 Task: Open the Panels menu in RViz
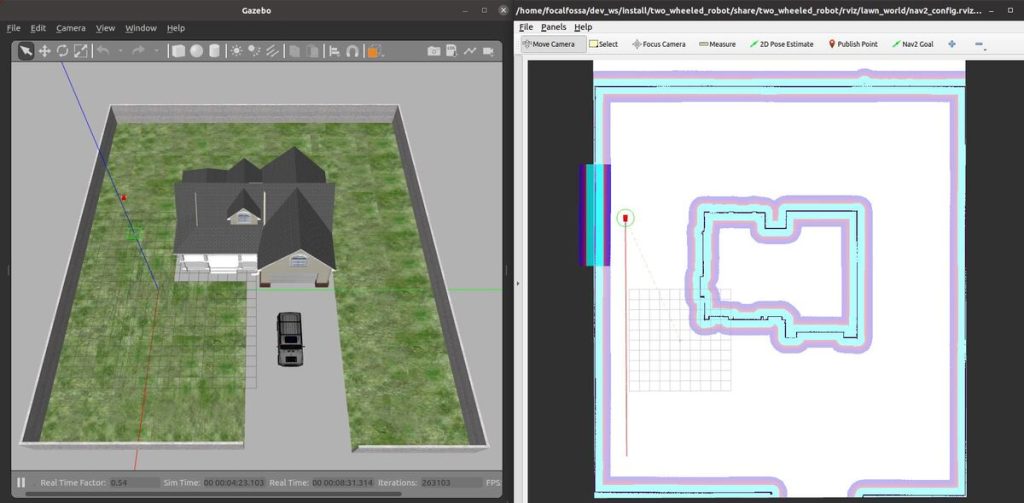coord(553,27)
